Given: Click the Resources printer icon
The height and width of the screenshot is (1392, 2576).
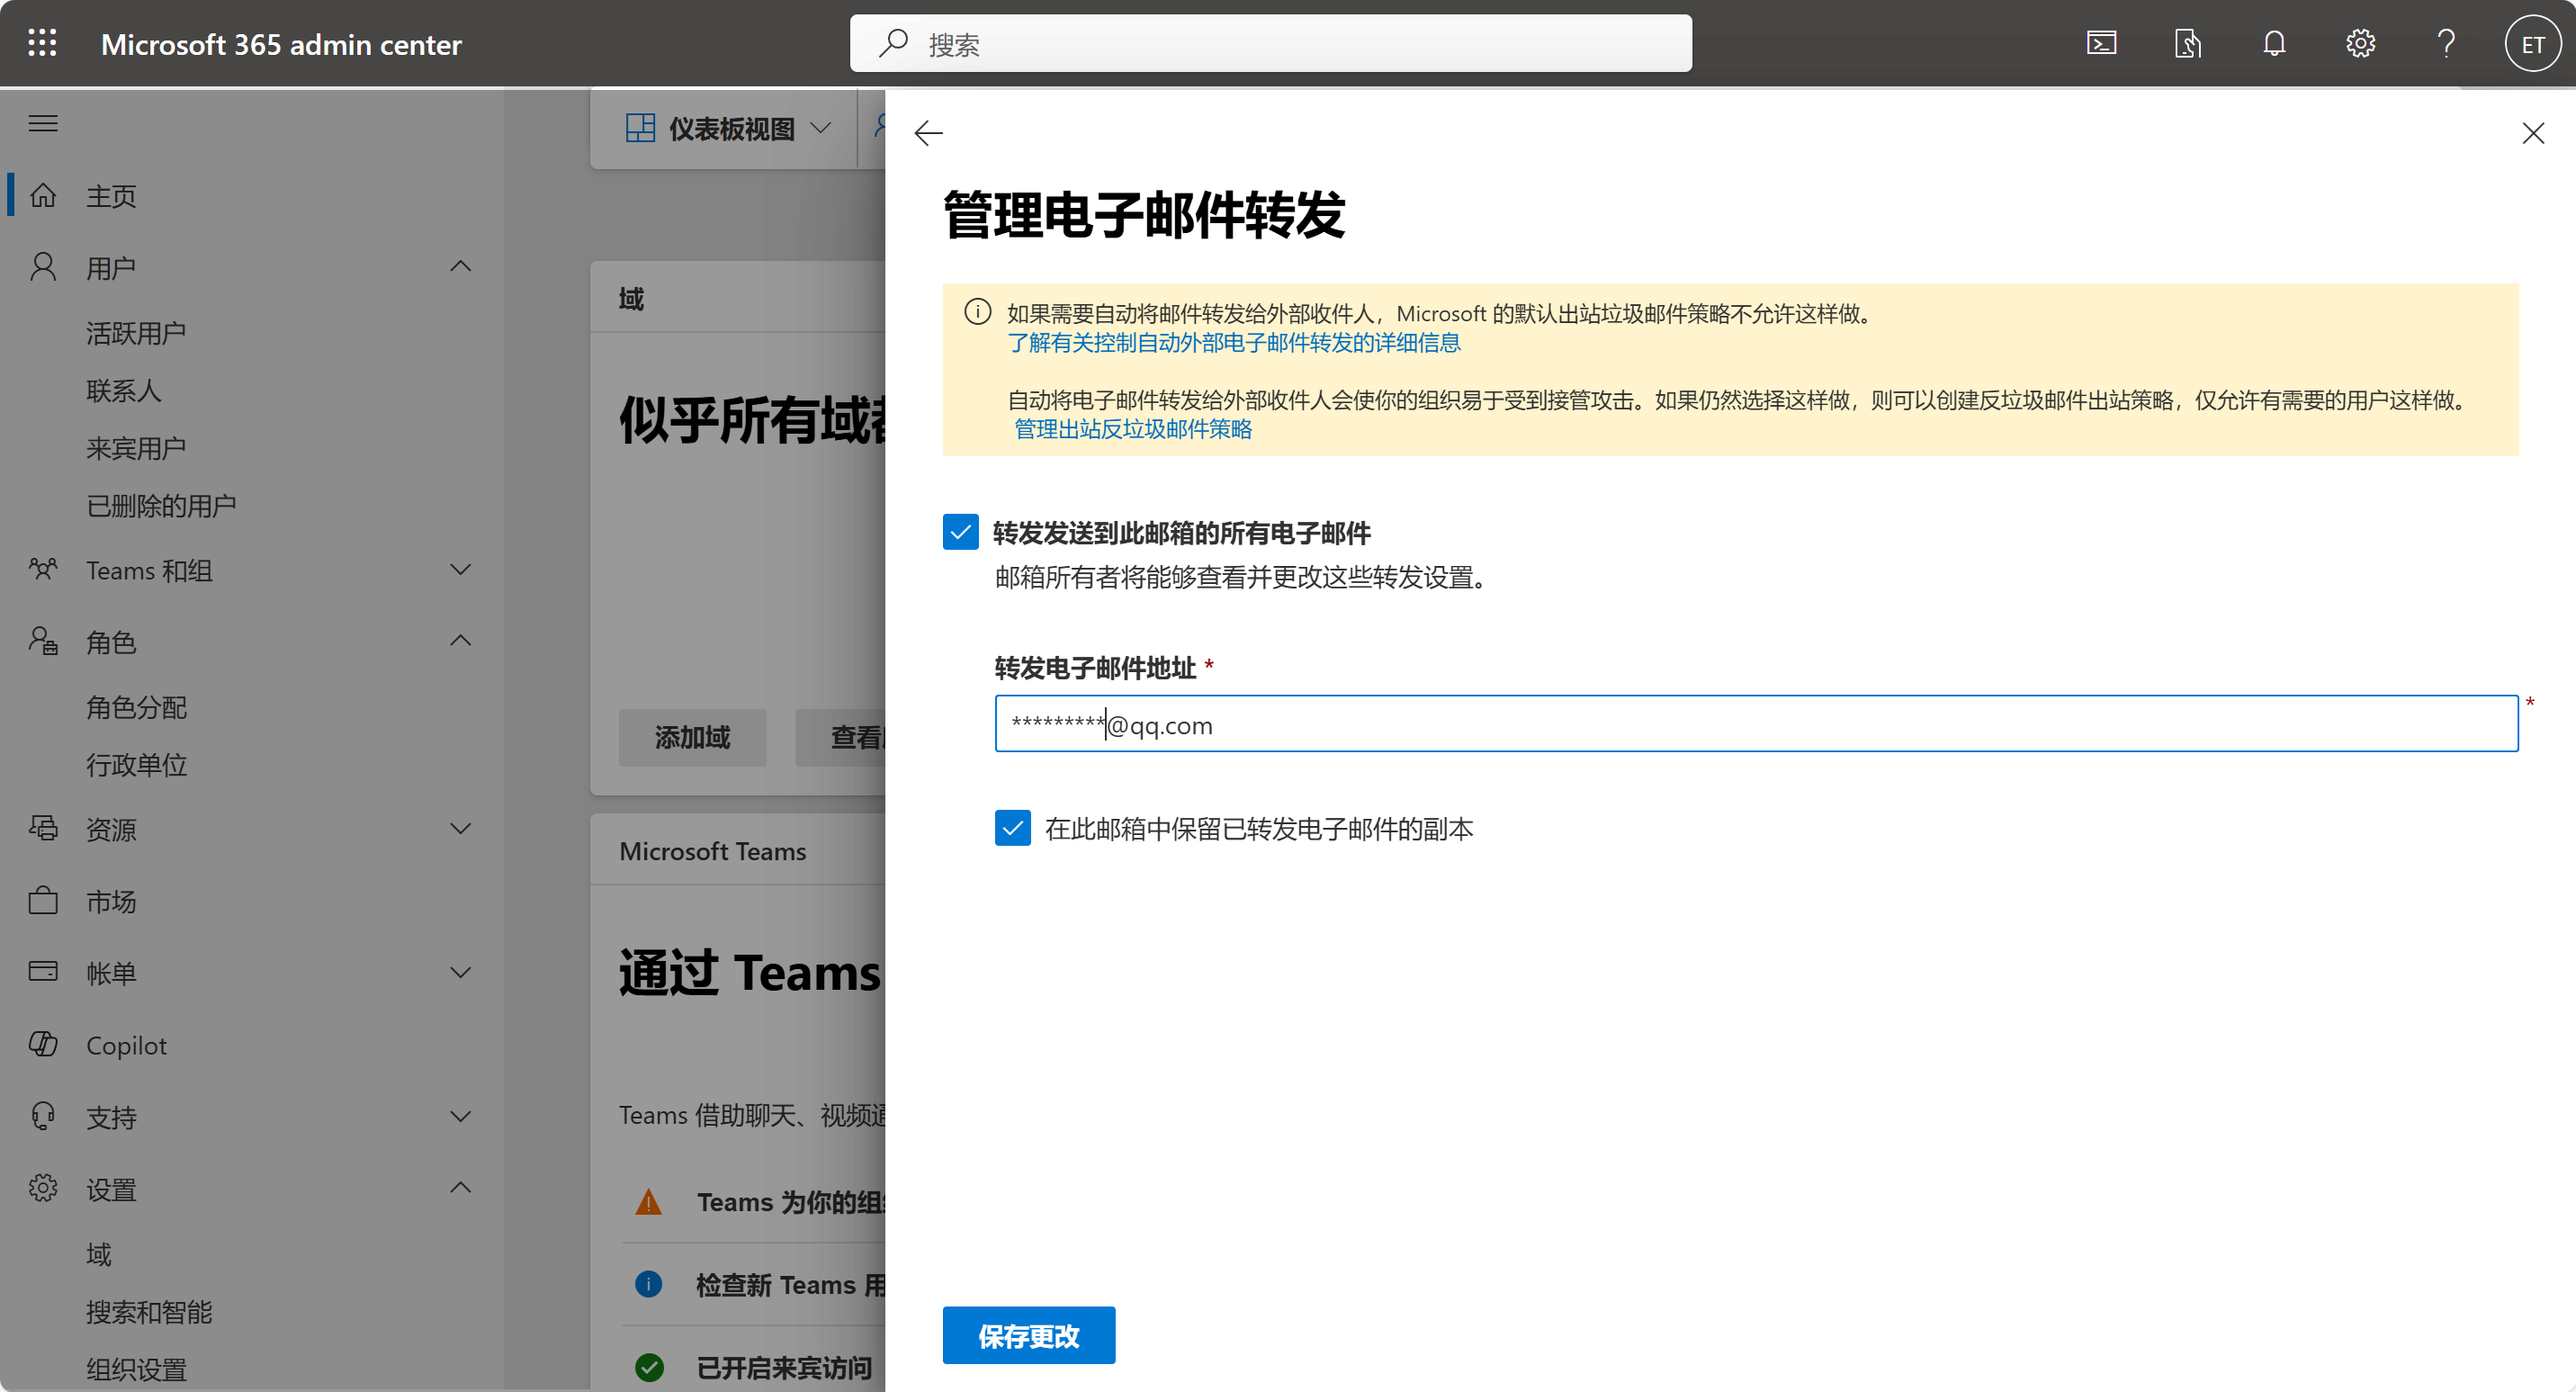Looking at the screenshot, I should point(43,828).
